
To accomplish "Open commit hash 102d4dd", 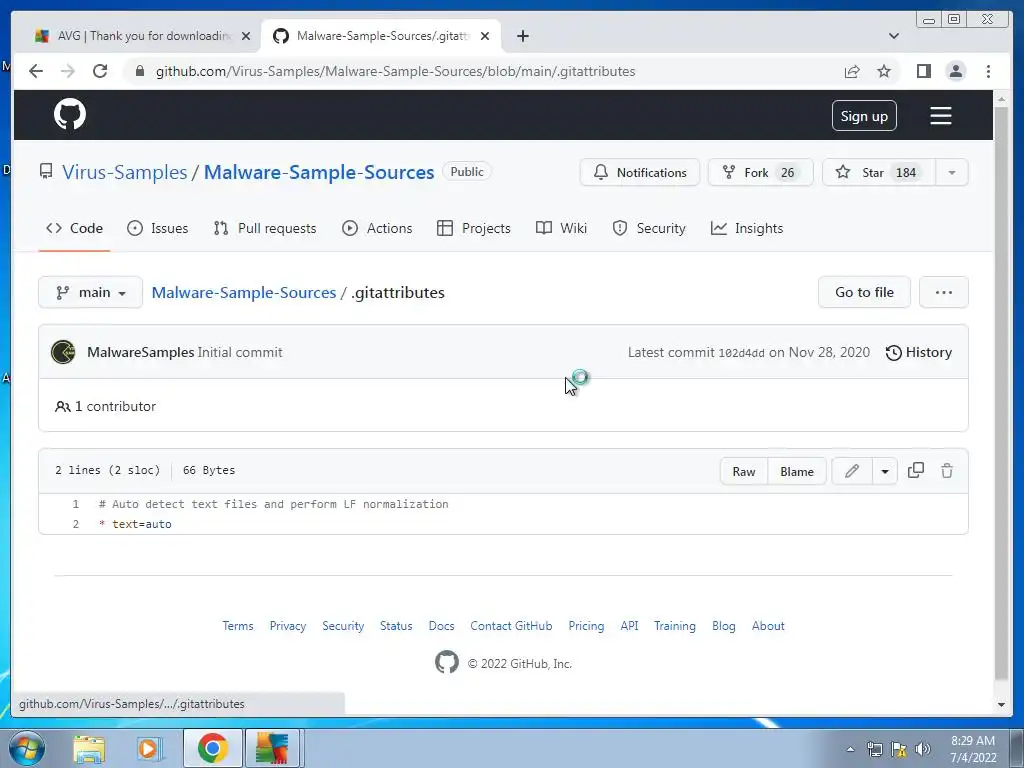I will coord(741,353).
